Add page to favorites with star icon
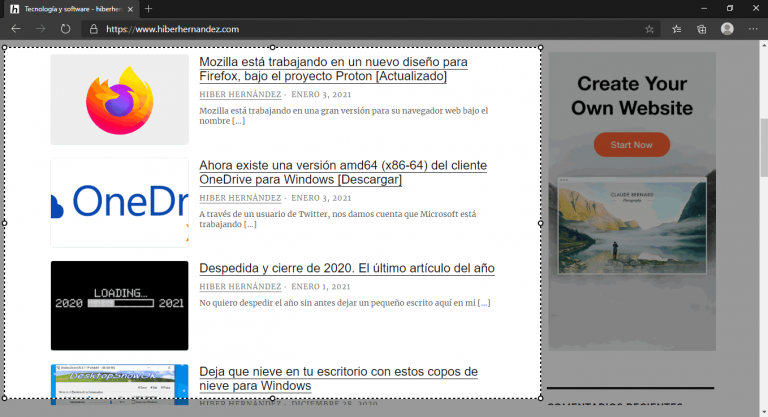Viewport: 768px width, 417px height. click(649, 29)
